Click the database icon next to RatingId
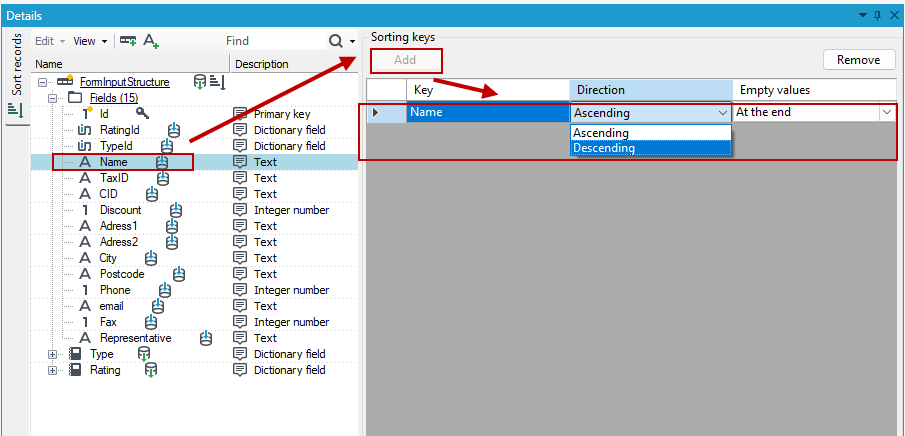The image size is (905, 436). tap(174, 130)
